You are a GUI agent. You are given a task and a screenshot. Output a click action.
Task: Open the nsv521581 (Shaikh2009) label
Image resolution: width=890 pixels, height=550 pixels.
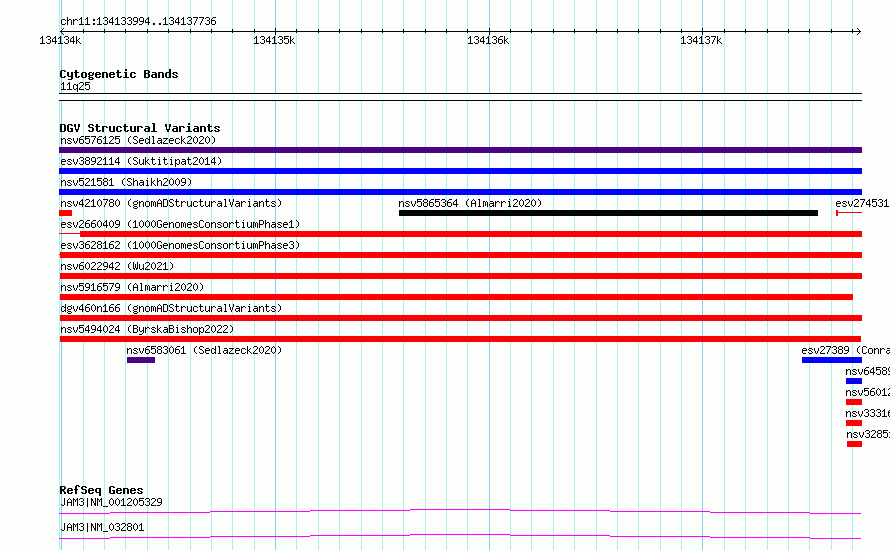(126, 182)
